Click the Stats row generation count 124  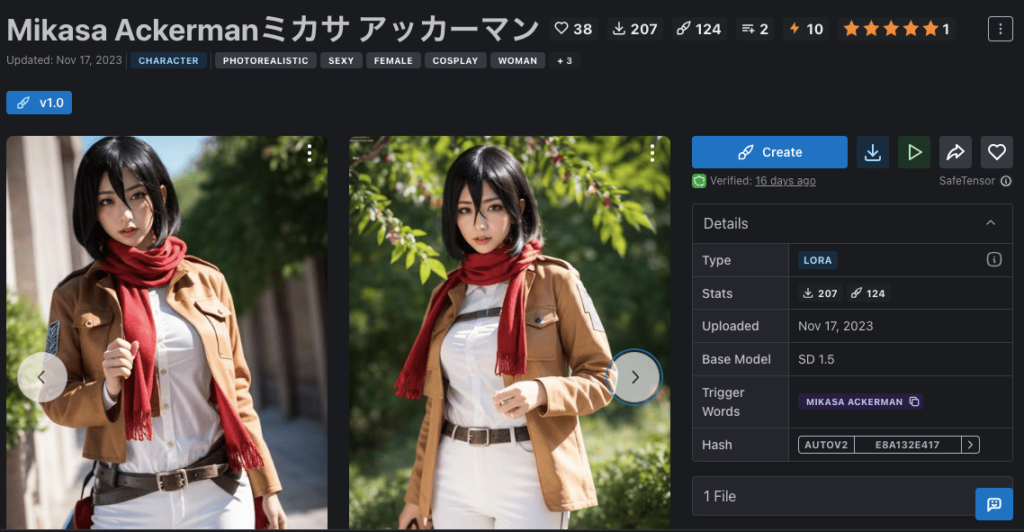click(868, 293)
